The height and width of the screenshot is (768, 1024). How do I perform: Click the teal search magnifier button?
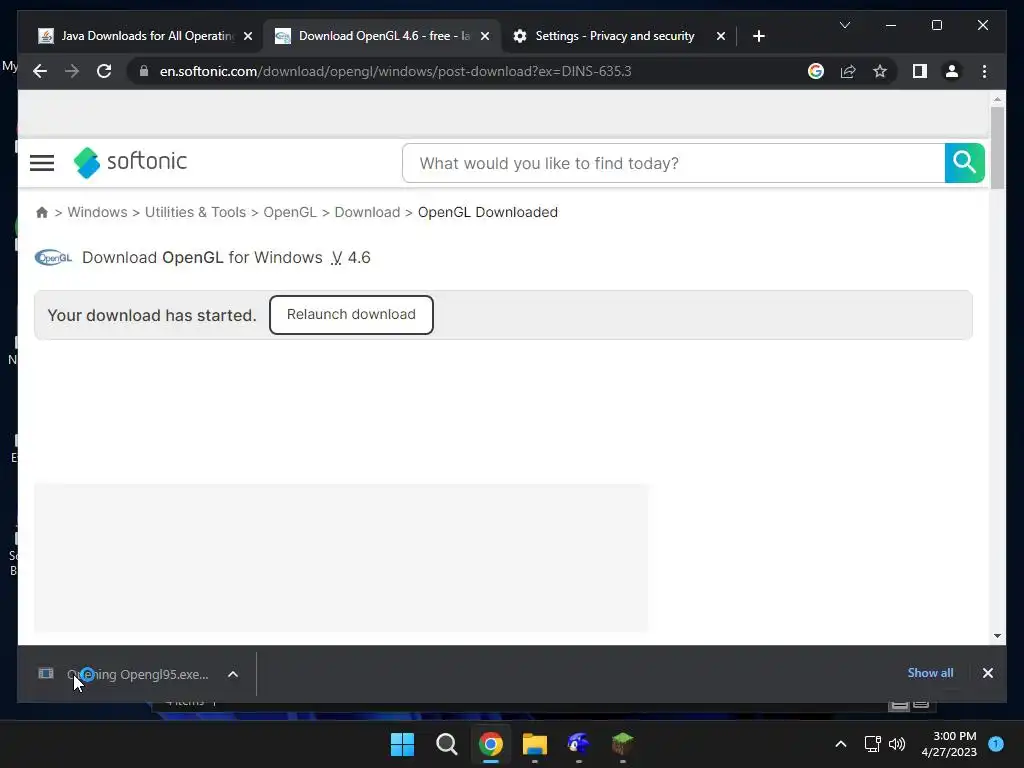964,163
